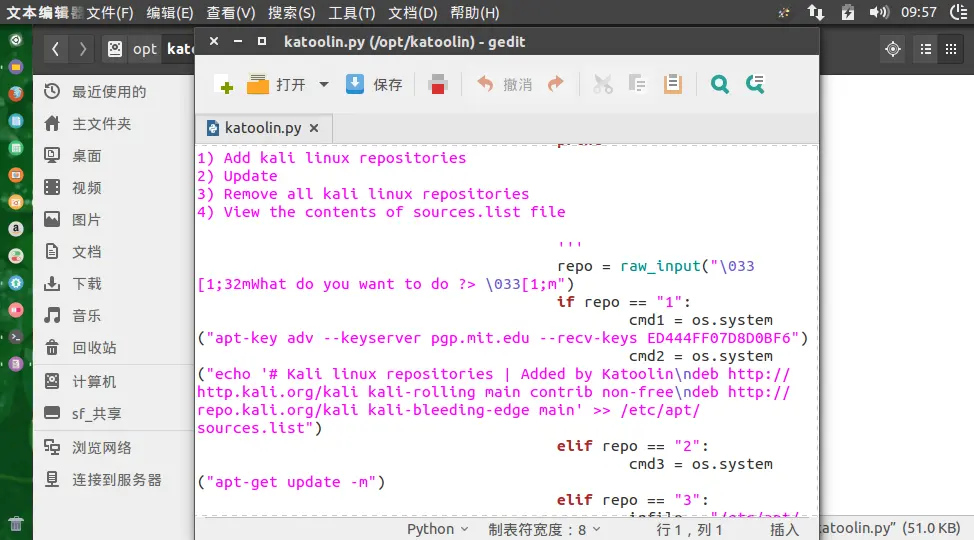This screenshot has width=974, height=540.
Task: Paste from the clipboard icon
Action: point(672,85)
